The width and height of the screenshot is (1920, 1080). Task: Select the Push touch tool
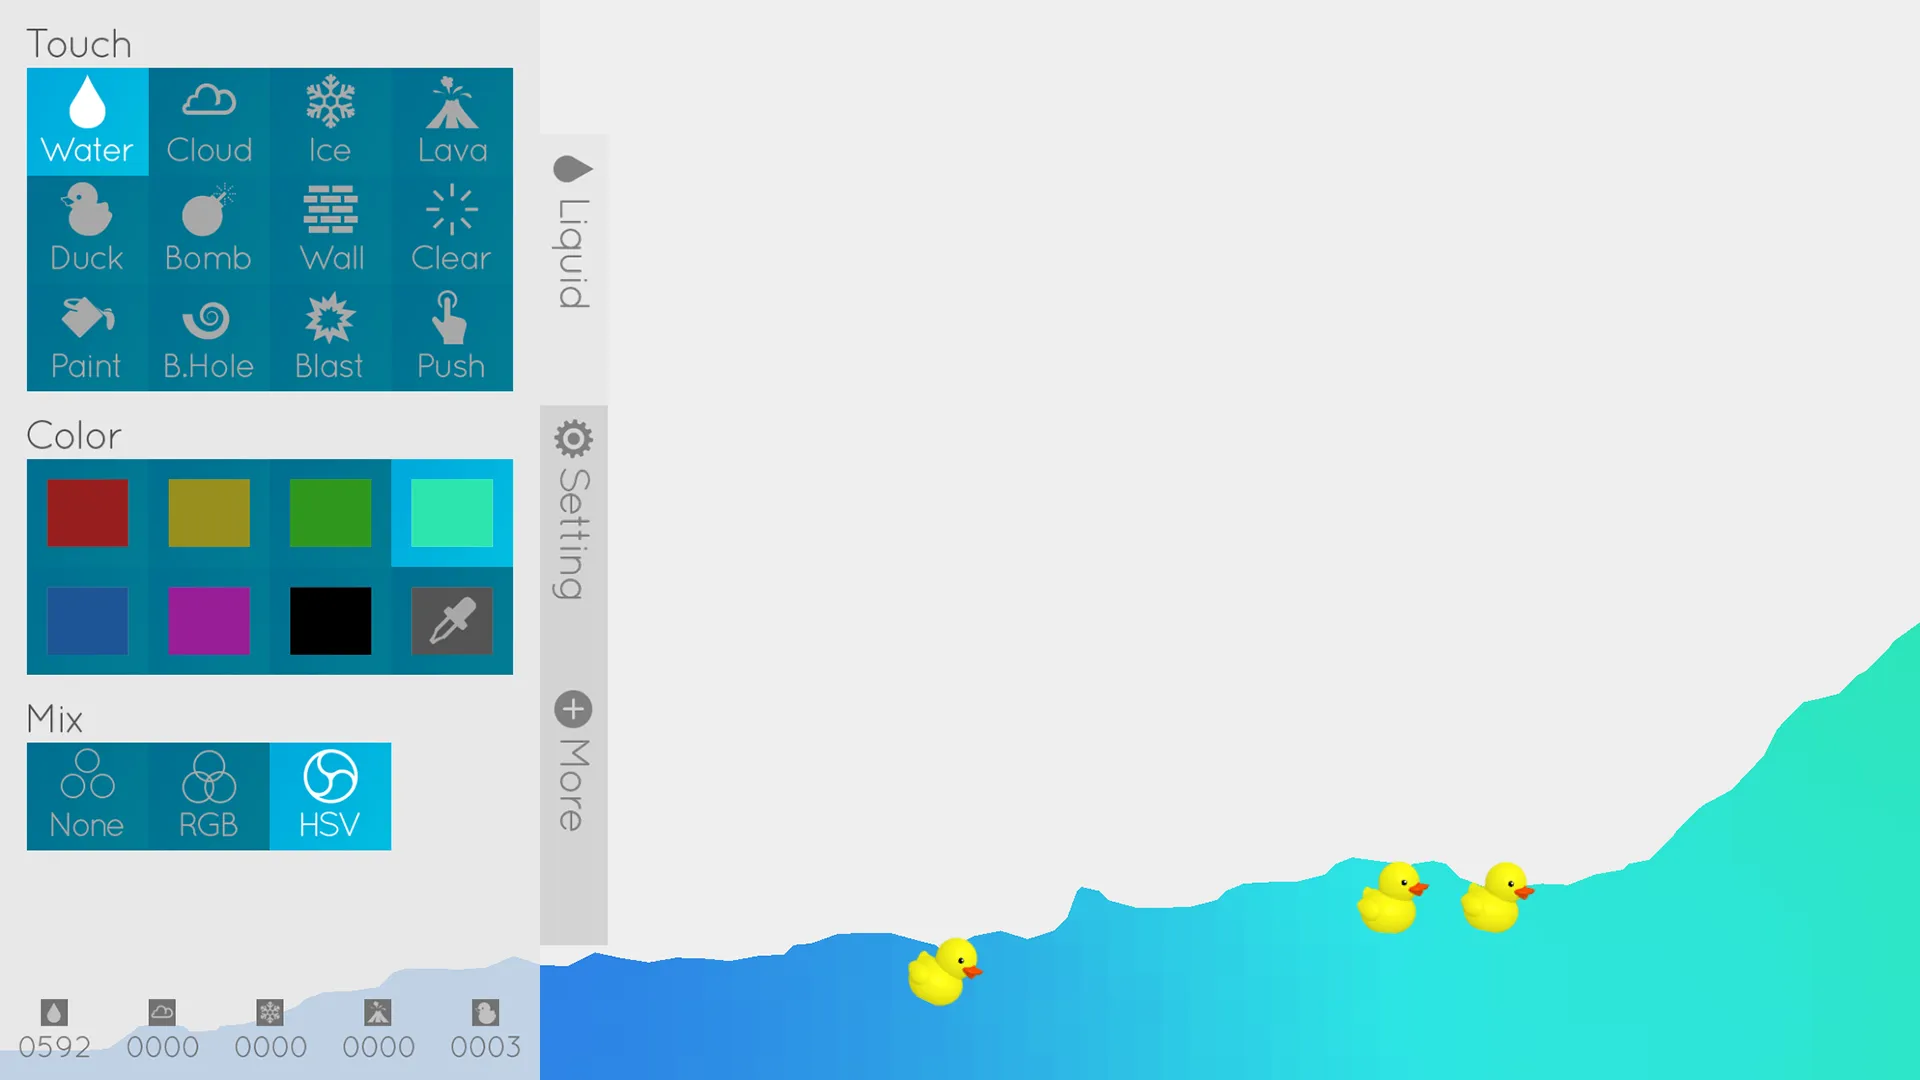click(x=451, y=336)
